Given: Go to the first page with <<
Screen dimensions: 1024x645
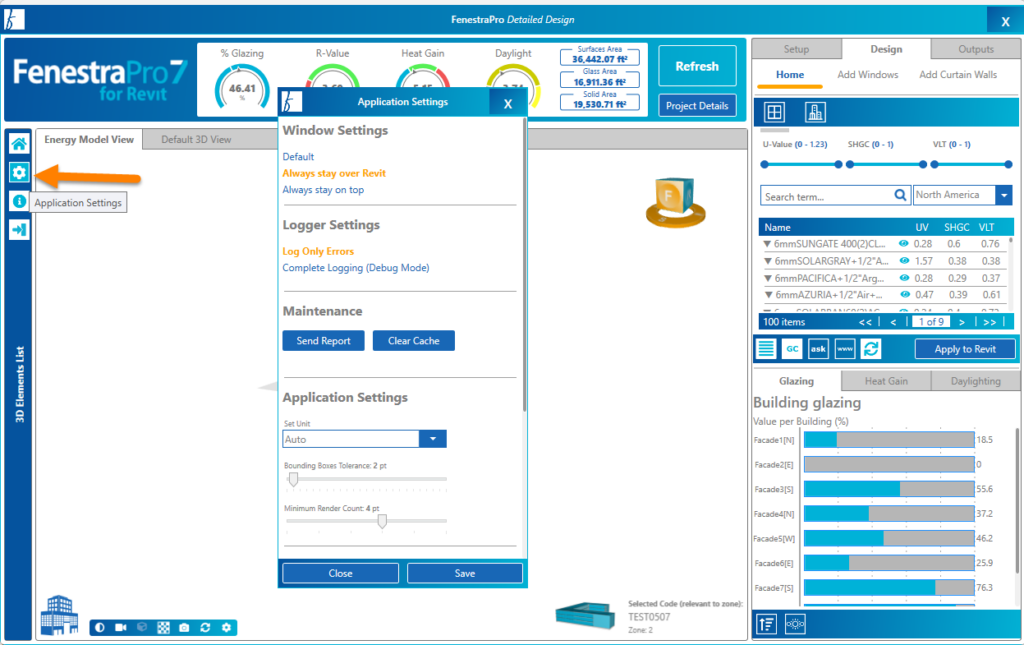Looking at the screenshot, I should (865, 322).
